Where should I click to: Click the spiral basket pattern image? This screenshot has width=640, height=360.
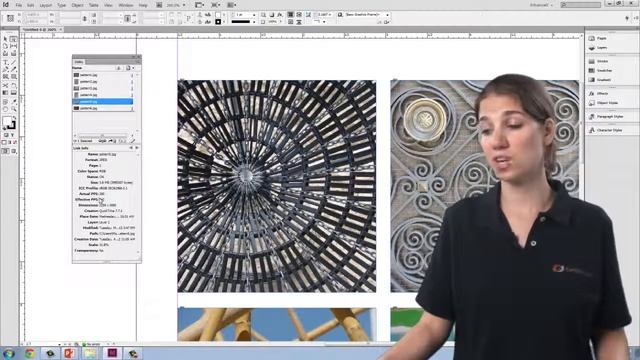click(x=277, y=186)
